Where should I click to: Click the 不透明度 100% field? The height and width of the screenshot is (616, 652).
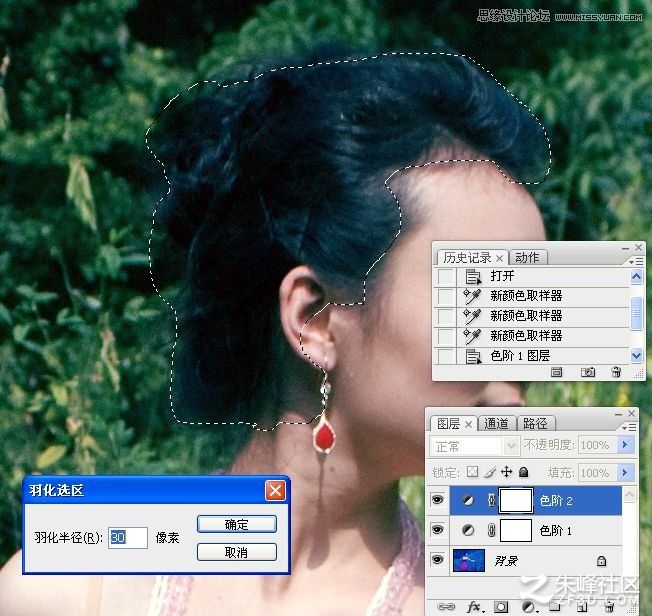coord(597,445)
